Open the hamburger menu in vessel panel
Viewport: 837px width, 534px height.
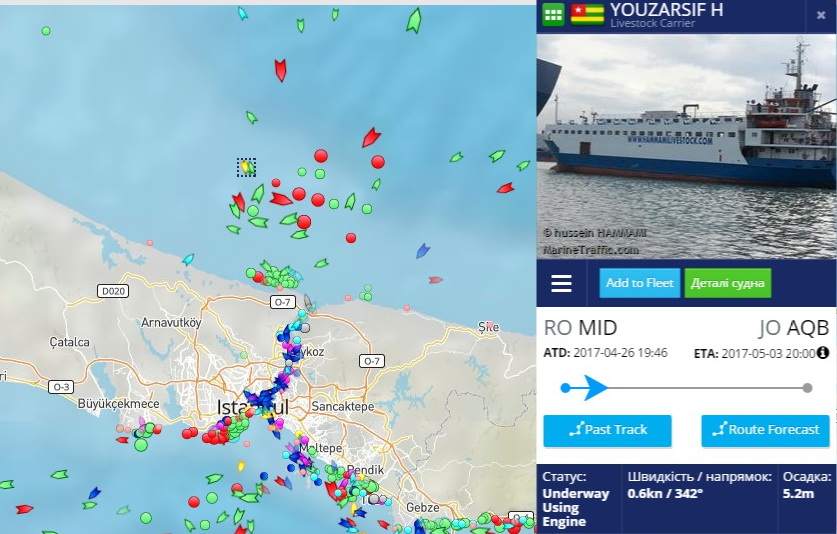[561, 283]
